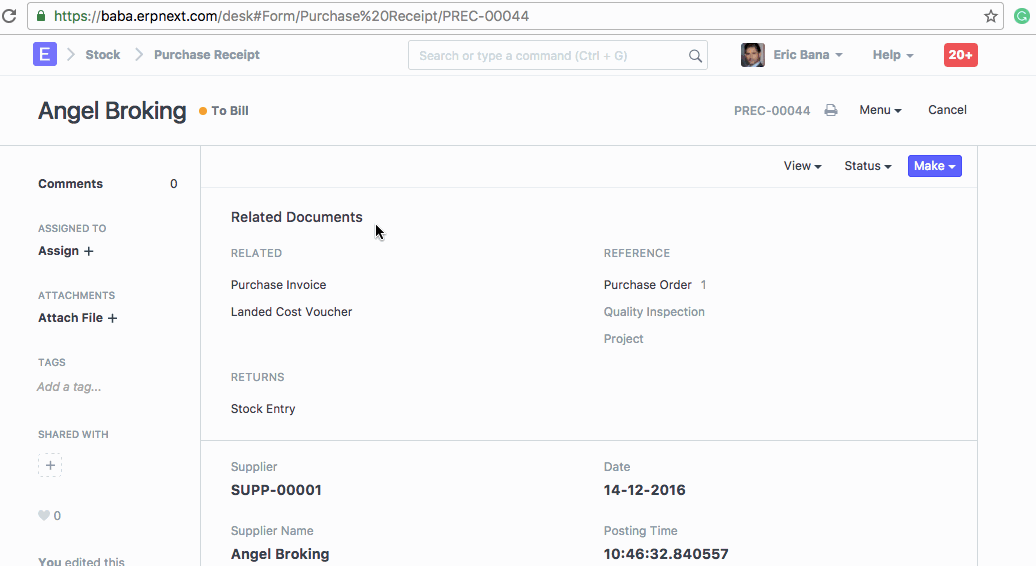
Task: Click the Comments heading in sidebar
Action: tap(70, 184)
